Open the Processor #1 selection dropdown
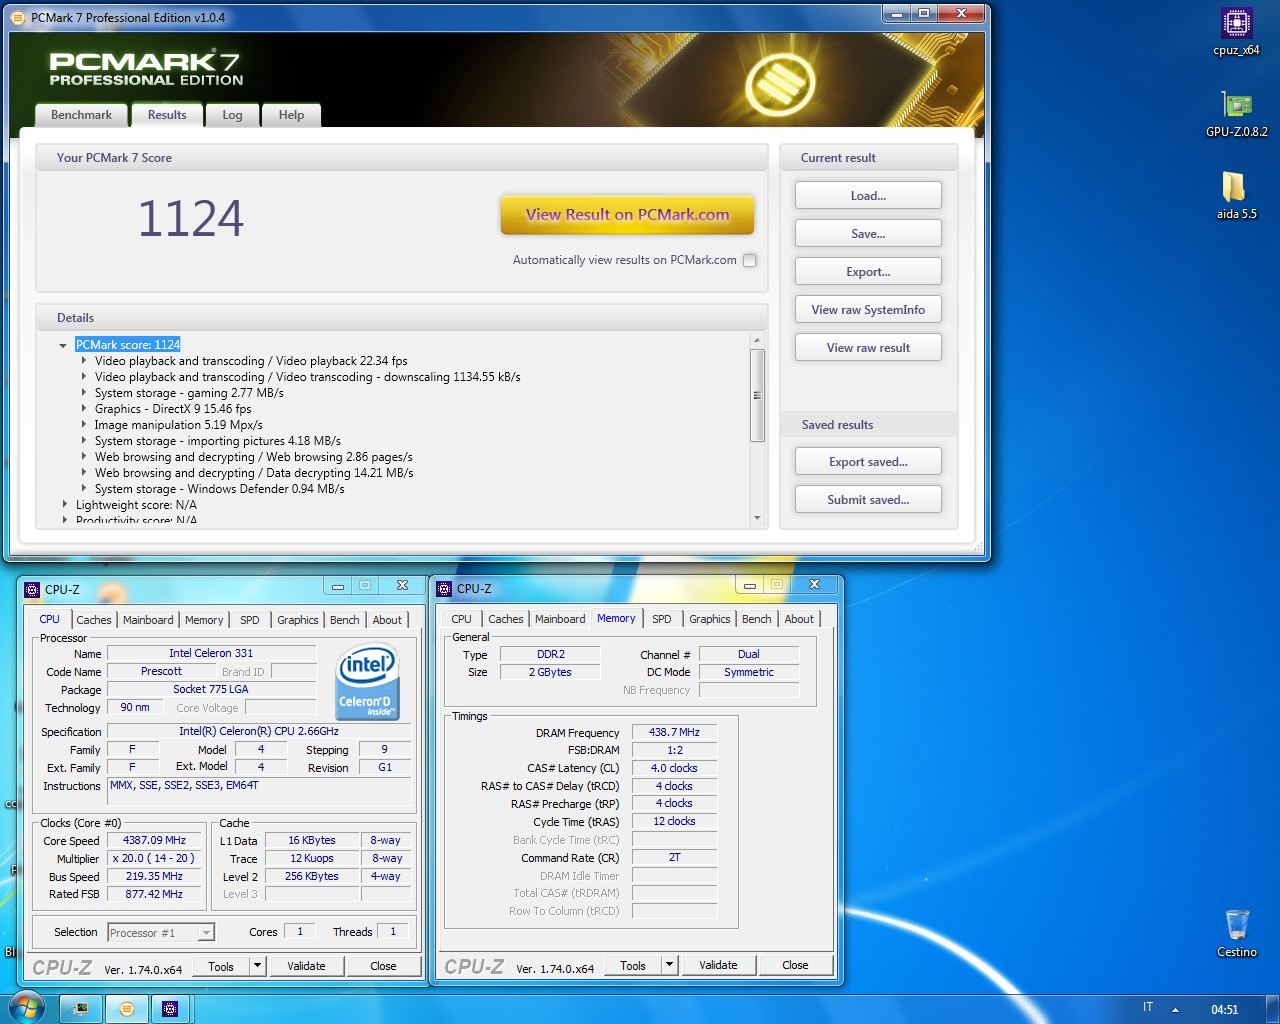This screenshot has width=1280, height=1024. [x=206, y=933]
